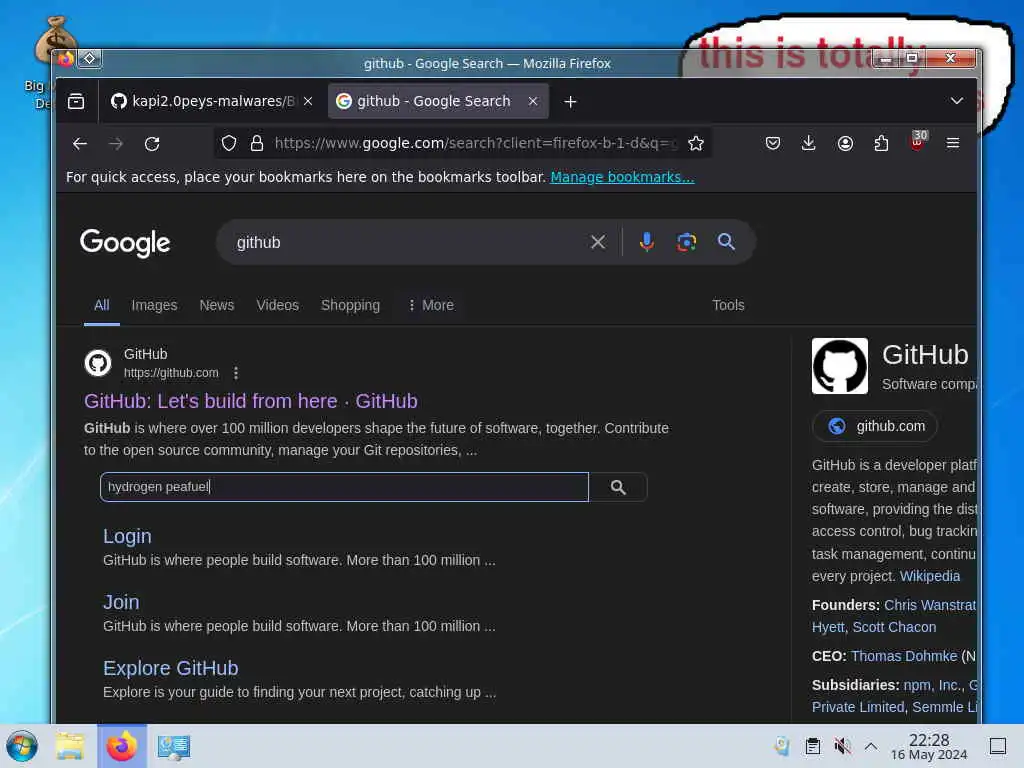Focus the hydrogen peafuel site search box

pyautogui.click(x=344, y=487)
